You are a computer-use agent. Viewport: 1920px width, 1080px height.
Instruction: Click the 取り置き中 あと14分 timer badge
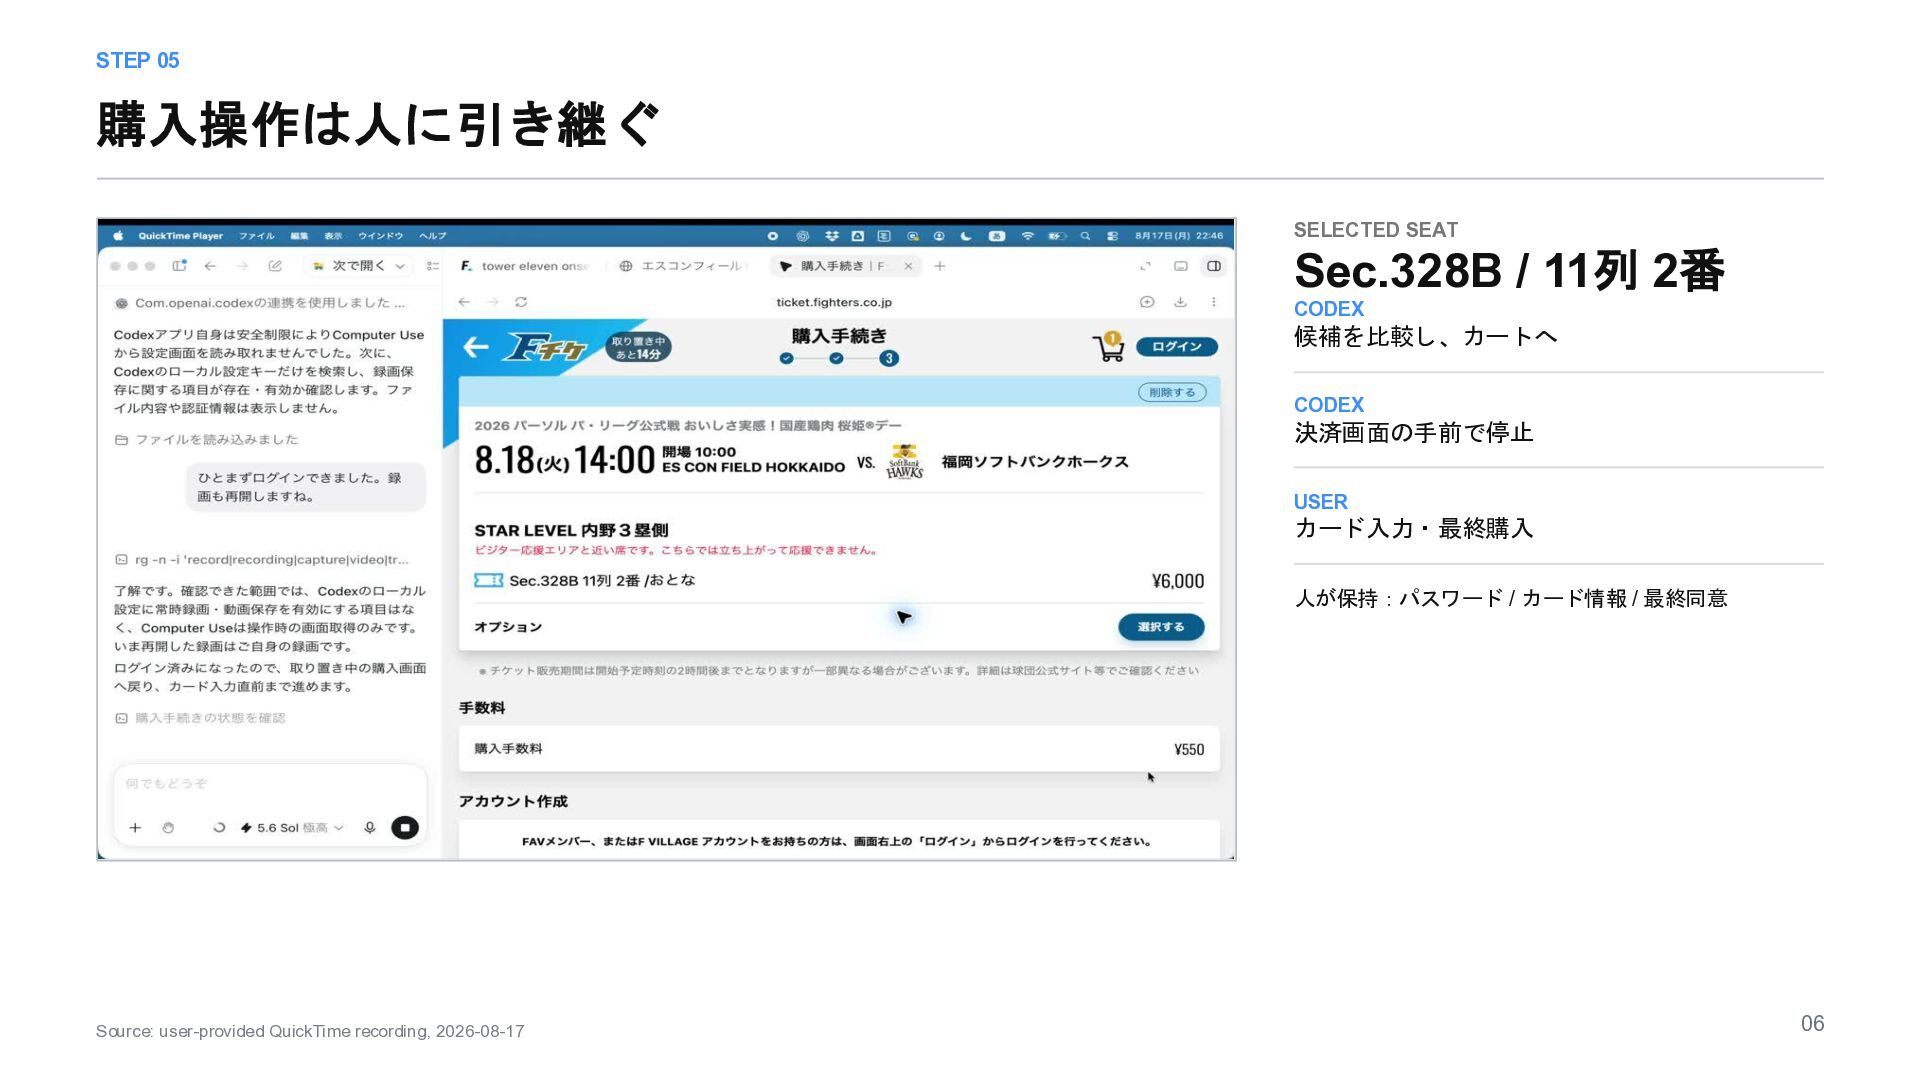pyautogui.click(x=638, y=347)
